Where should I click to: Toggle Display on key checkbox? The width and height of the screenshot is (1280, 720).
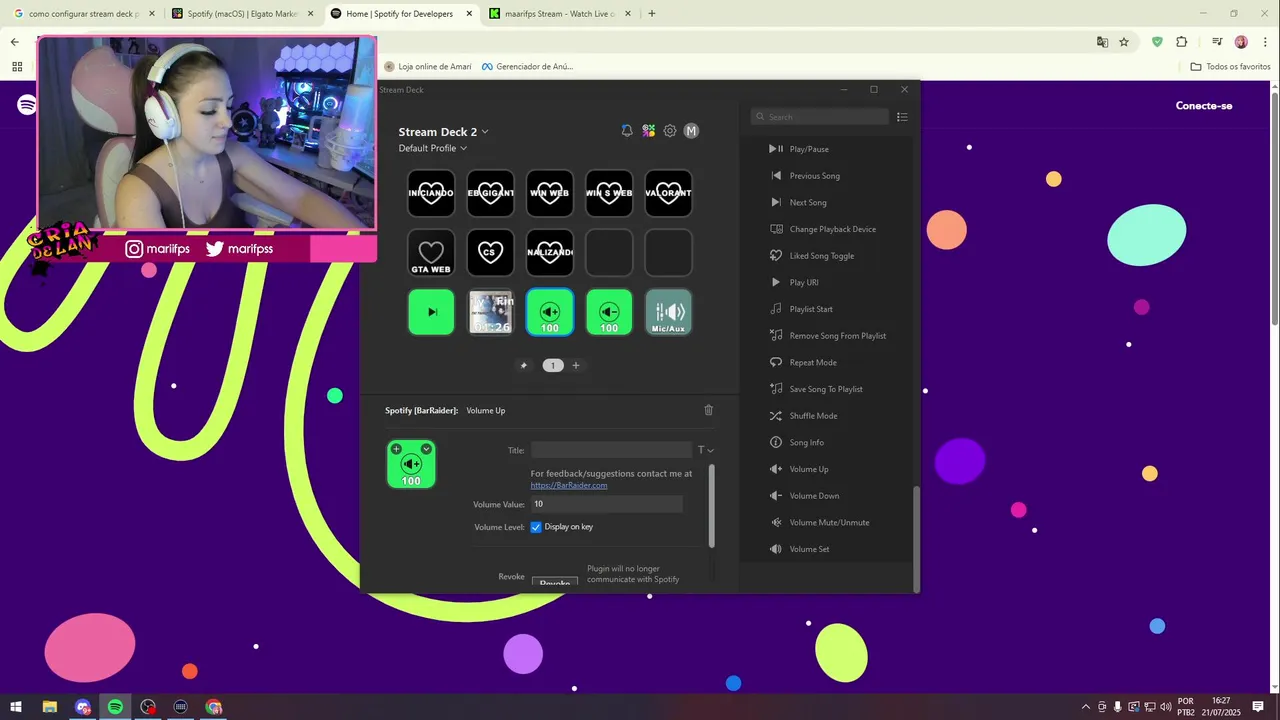click(536, 527)
